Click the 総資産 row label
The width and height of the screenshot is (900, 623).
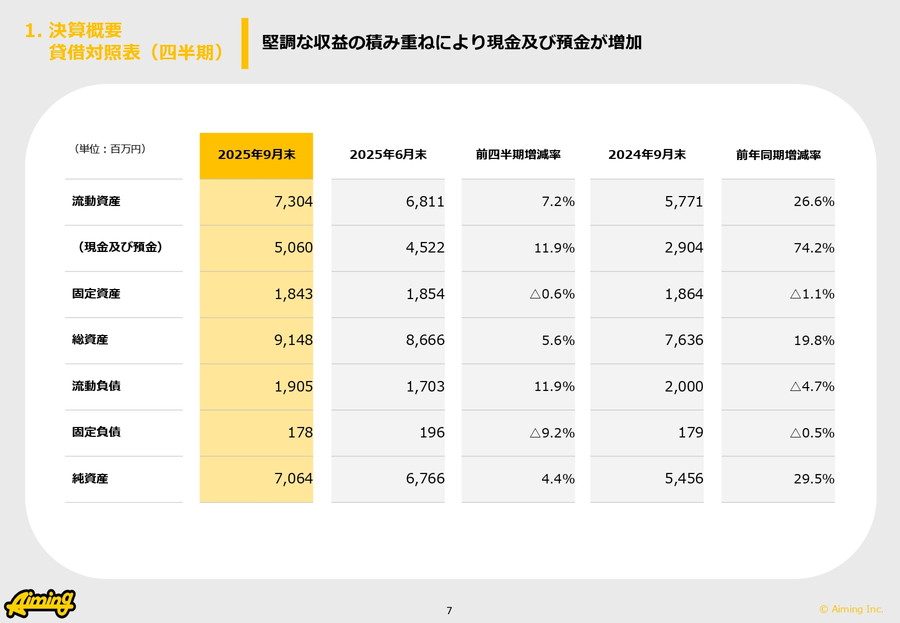pos(90,340)
